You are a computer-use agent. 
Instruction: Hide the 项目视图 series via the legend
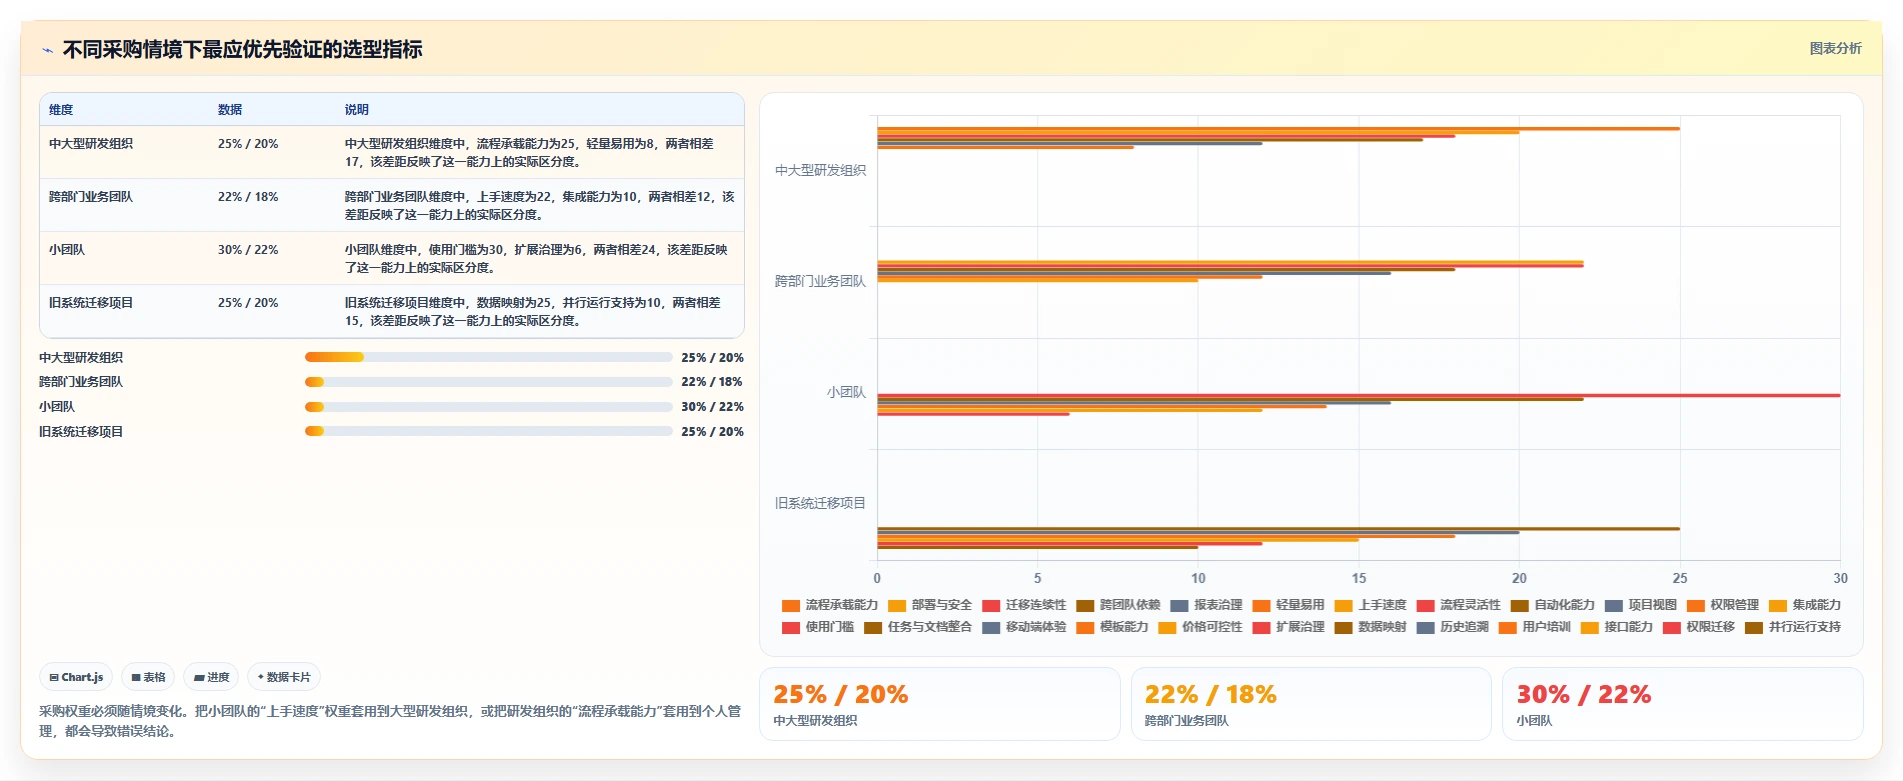click(x=1640, y=605)
